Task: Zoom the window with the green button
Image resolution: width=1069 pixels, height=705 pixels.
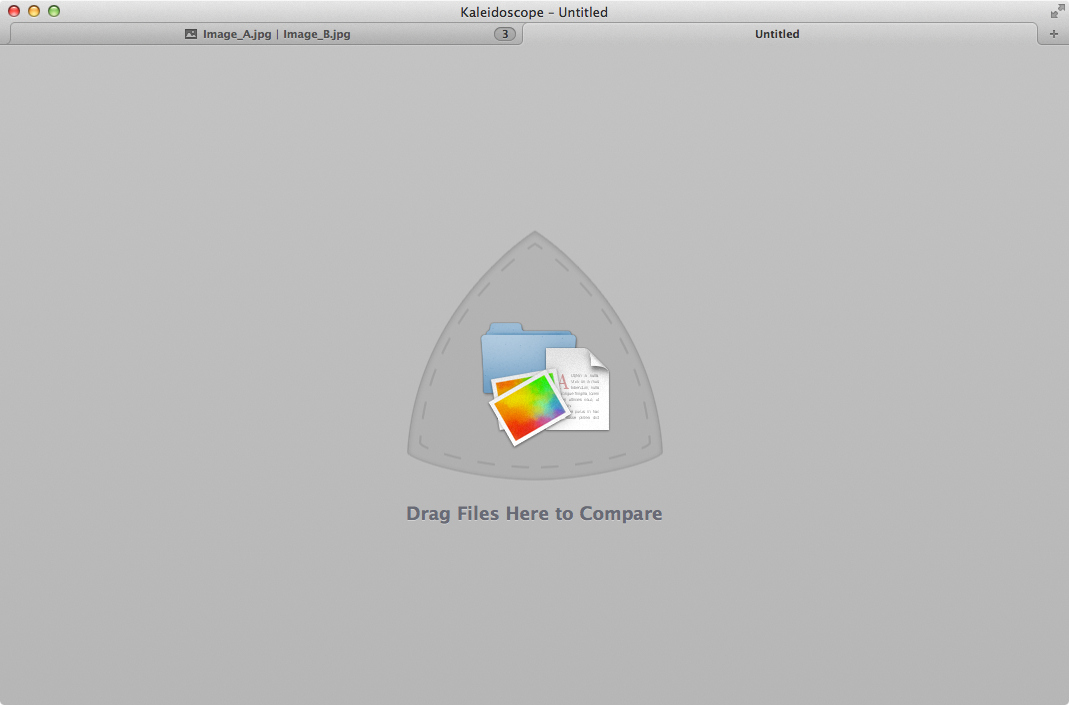Action: coord(54,11)
